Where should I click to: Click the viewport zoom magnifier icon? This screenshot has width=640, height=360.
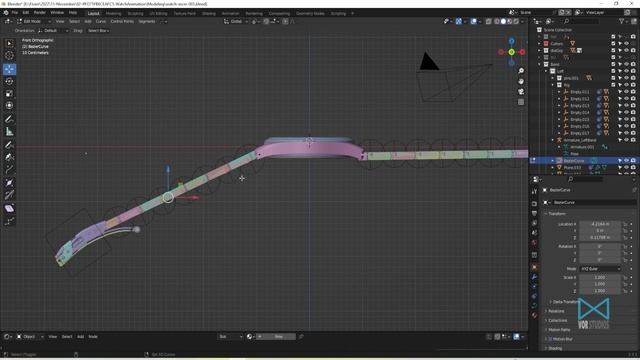click(x=521, y=71)
